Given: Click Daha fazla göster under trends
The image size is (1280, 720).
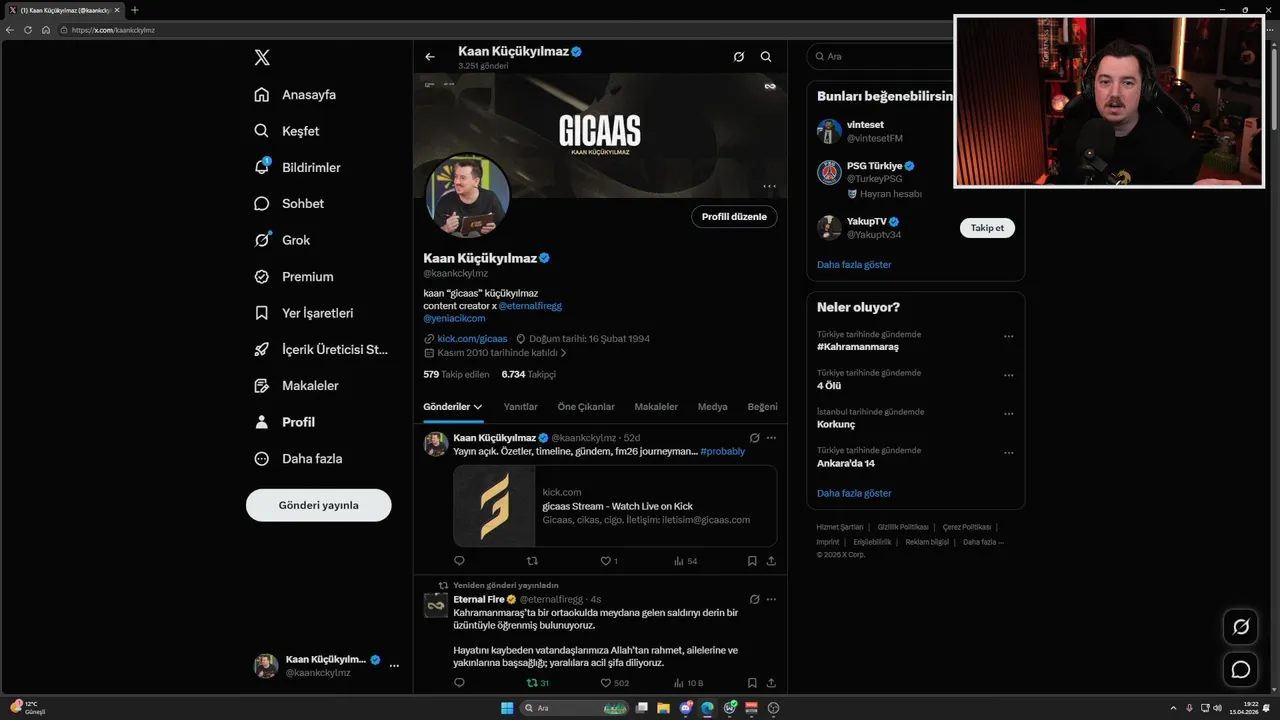Looking at the screenshot, I should tap(854, 493).
